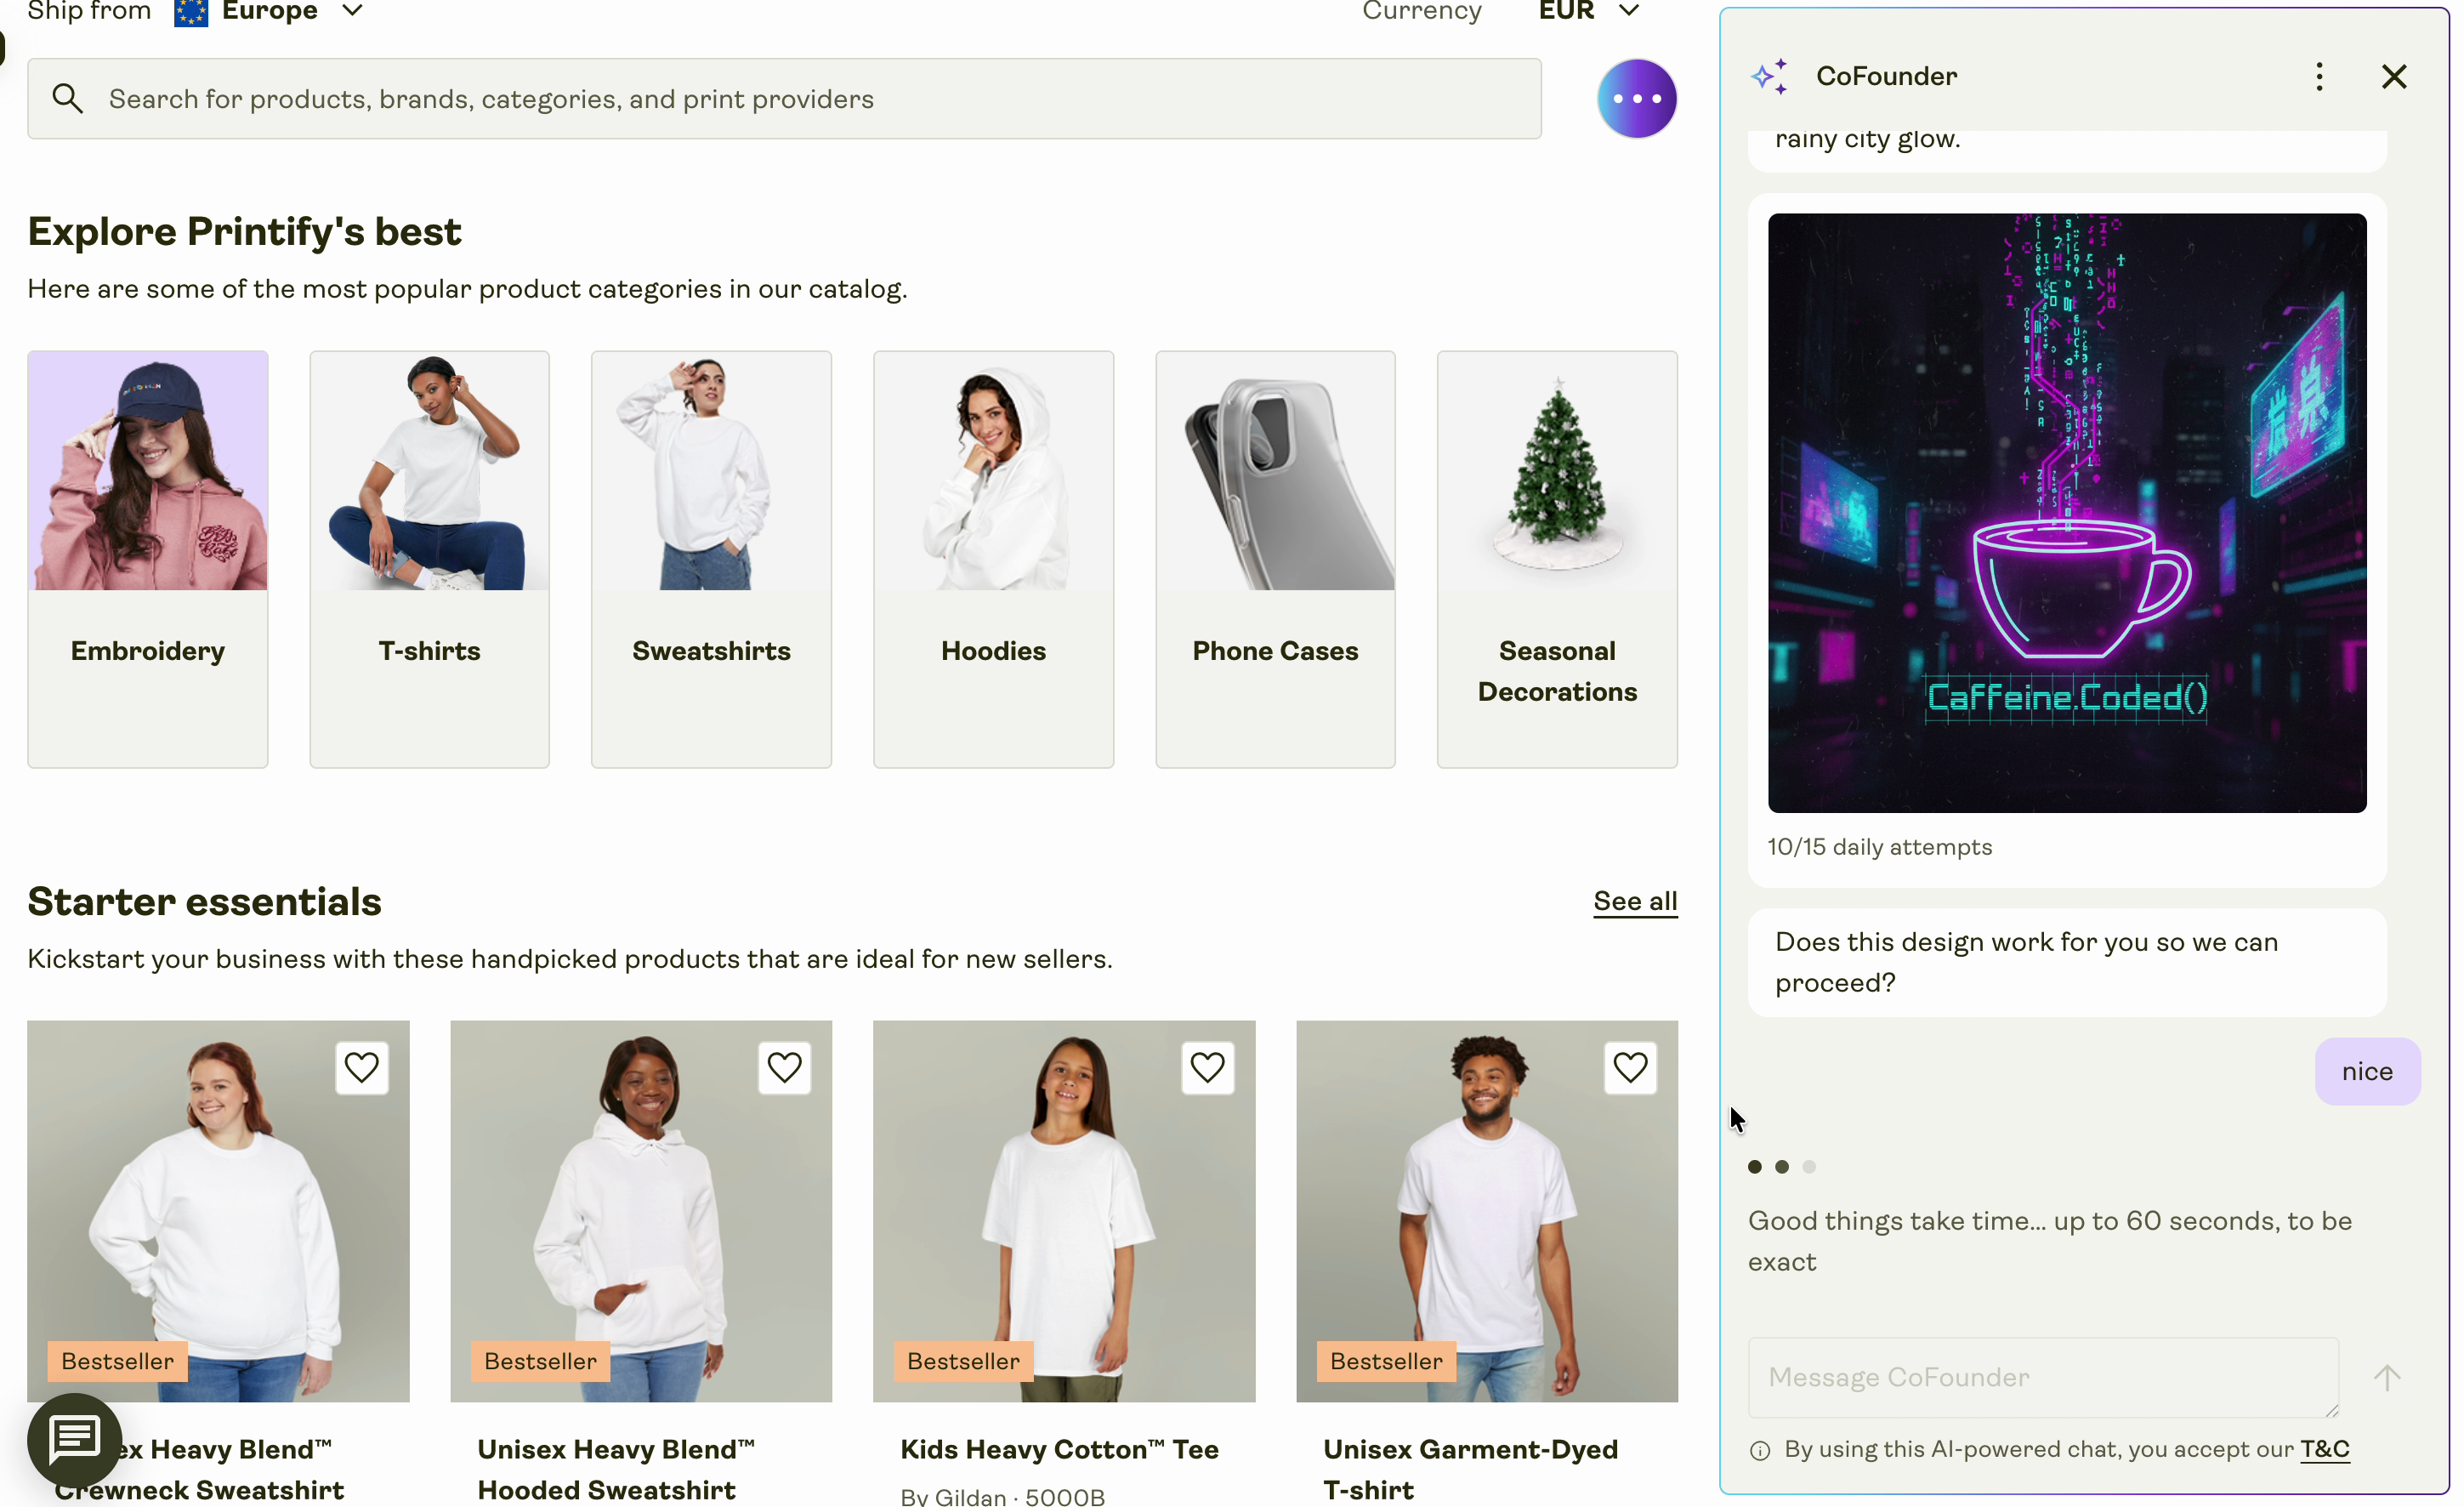Image resolution: width=2464 pixels, height=1507 pixels.
Task: Click the send message arrow
Action: (x=2386, y=1377)
